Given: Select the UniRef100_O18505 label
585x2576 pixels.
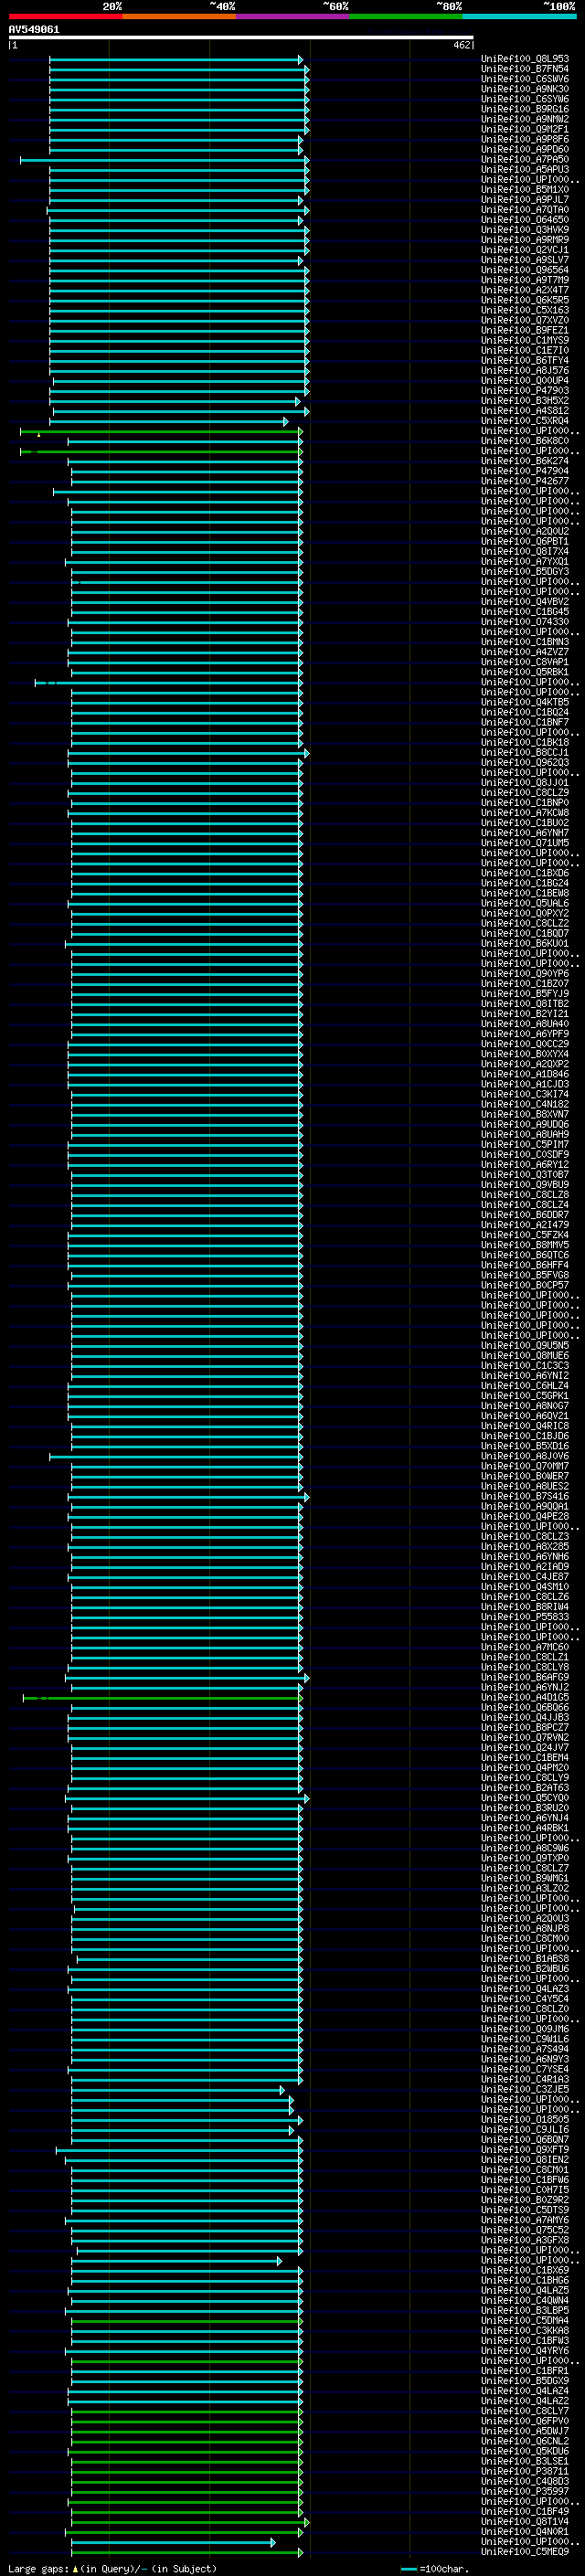Looking at the screenshot, I should (x=524, y=2119).
